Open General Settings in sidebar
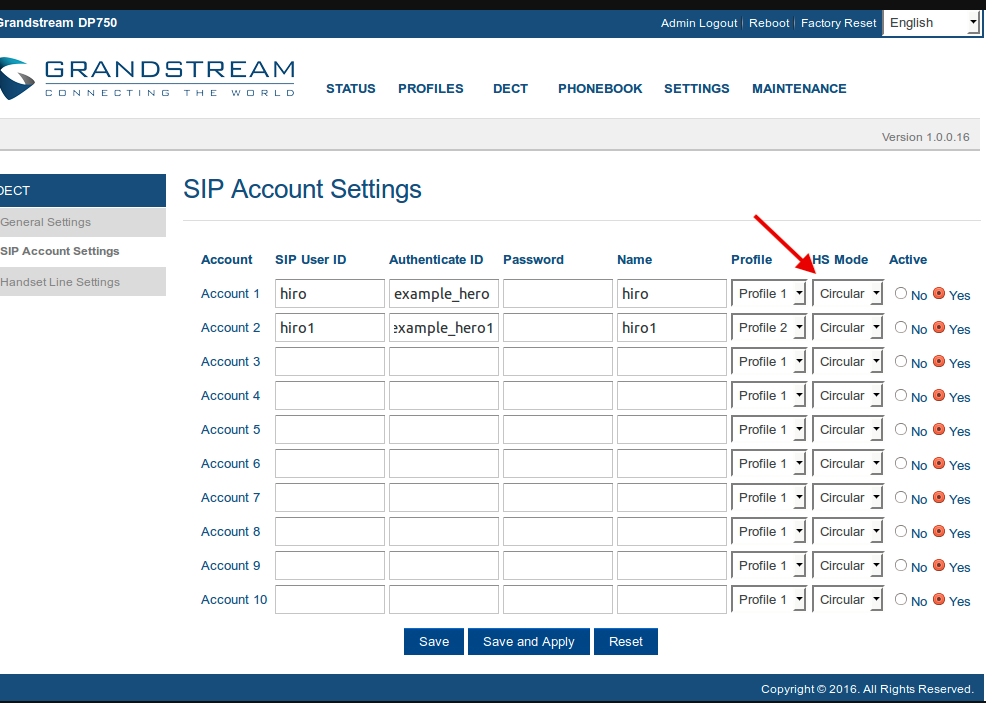The height and width of the screenshot is (703, 986). tap(82, 222)
